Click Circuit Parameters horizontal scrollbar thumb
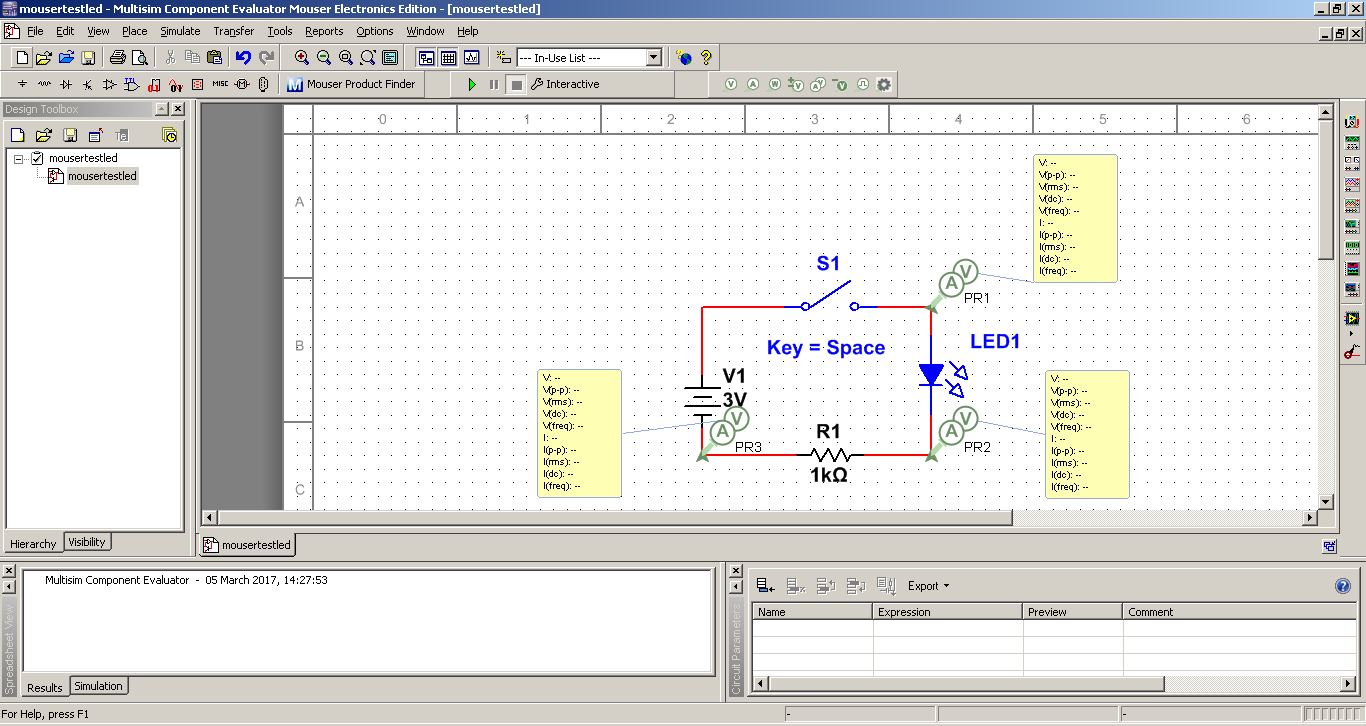This screenshot has width=1366, height=726. pos(967,684)
